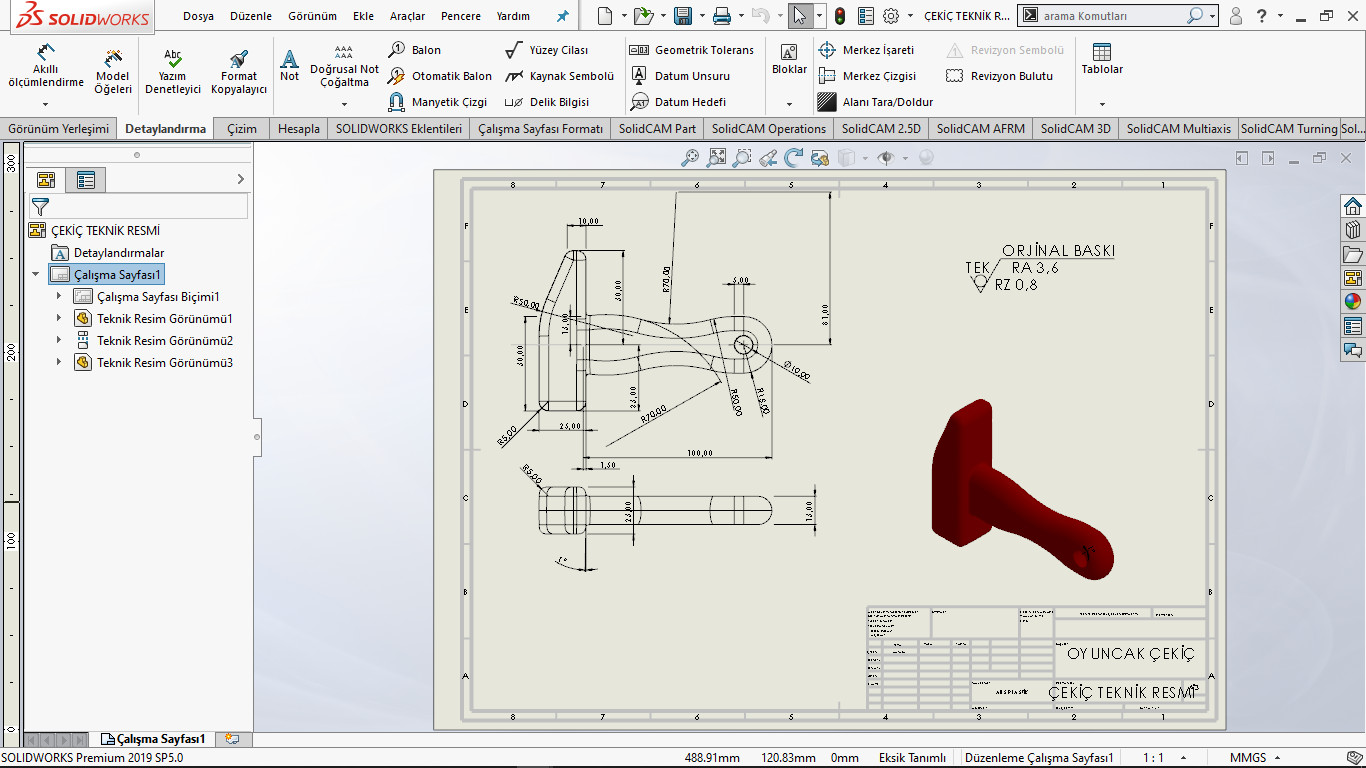Image resolution: width=1366 pixels, height=768 pixels.
Task: Open the SolidCAM Operations tab
Action: [769, 129]
